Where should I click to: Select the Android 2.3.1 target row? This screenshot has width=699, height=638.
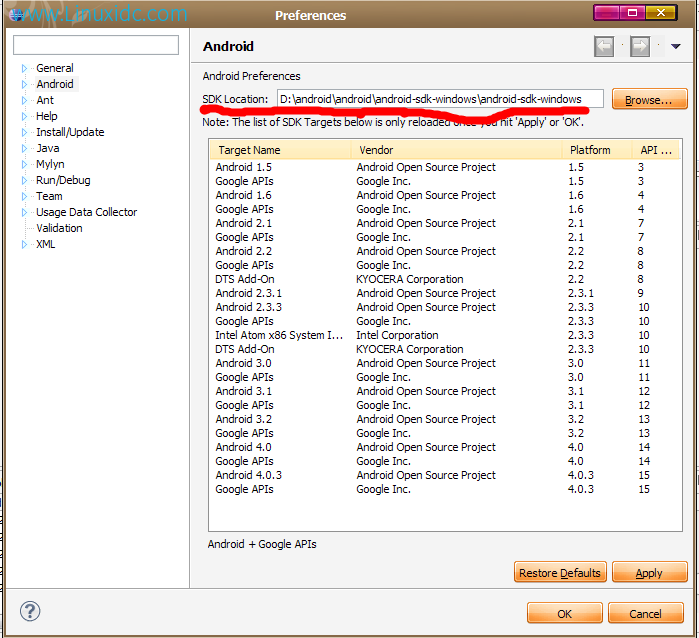(x=445, y=293)
